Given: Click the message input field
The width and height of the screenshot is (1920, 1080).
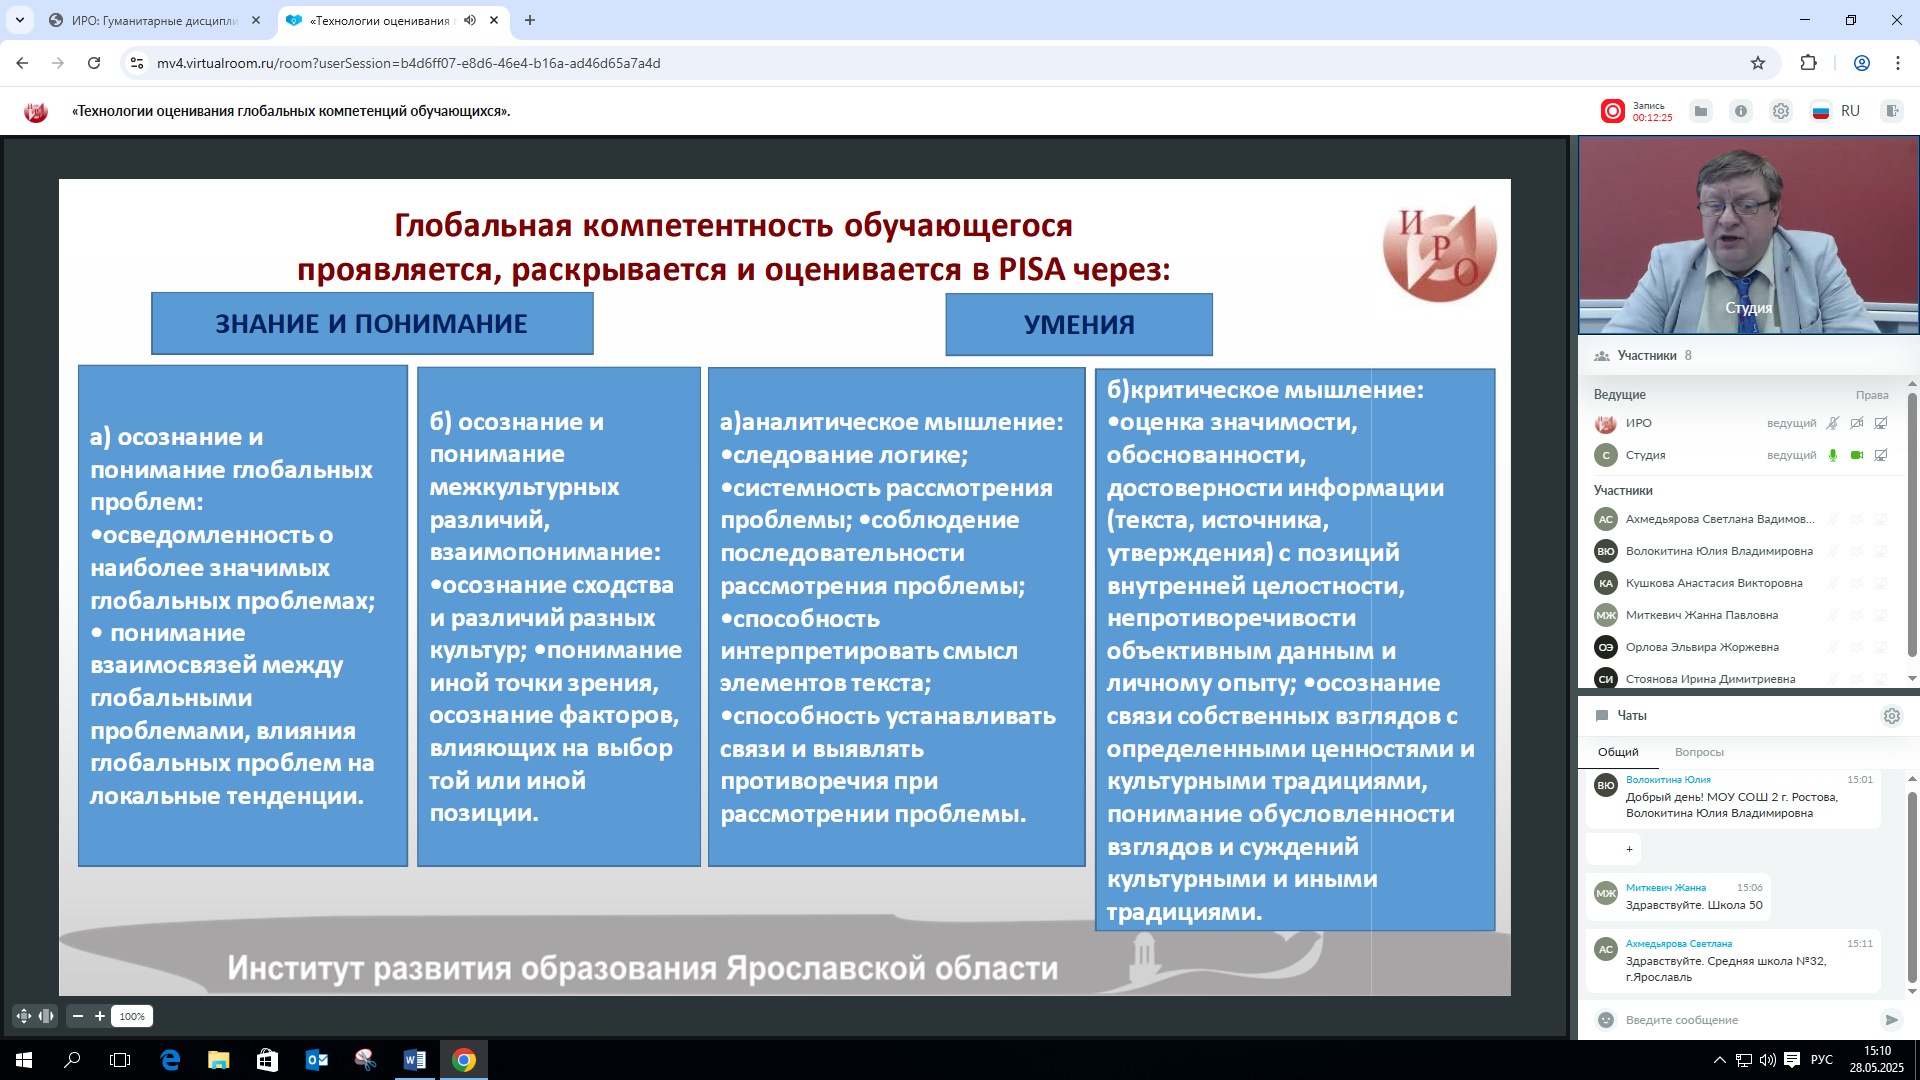Looking at the screenshot, I should [1748, 1020].
